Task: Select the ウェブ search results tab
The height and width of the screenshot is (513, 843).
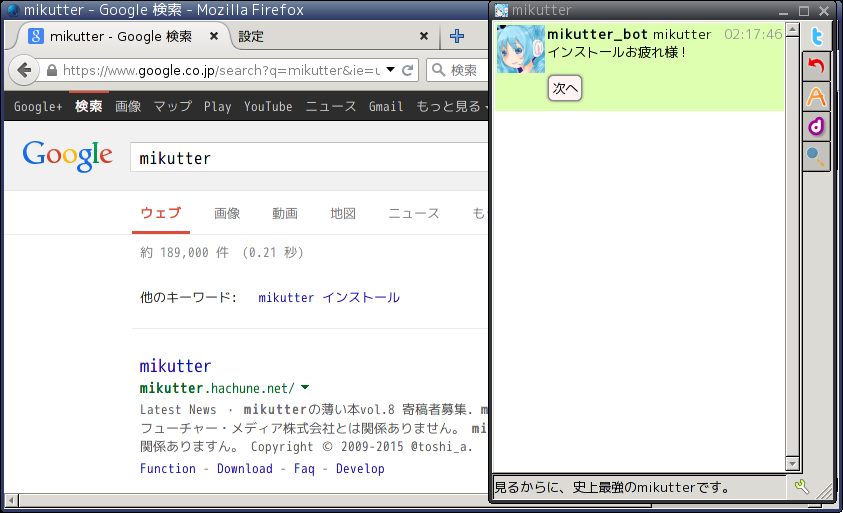Action: (161, 213)
